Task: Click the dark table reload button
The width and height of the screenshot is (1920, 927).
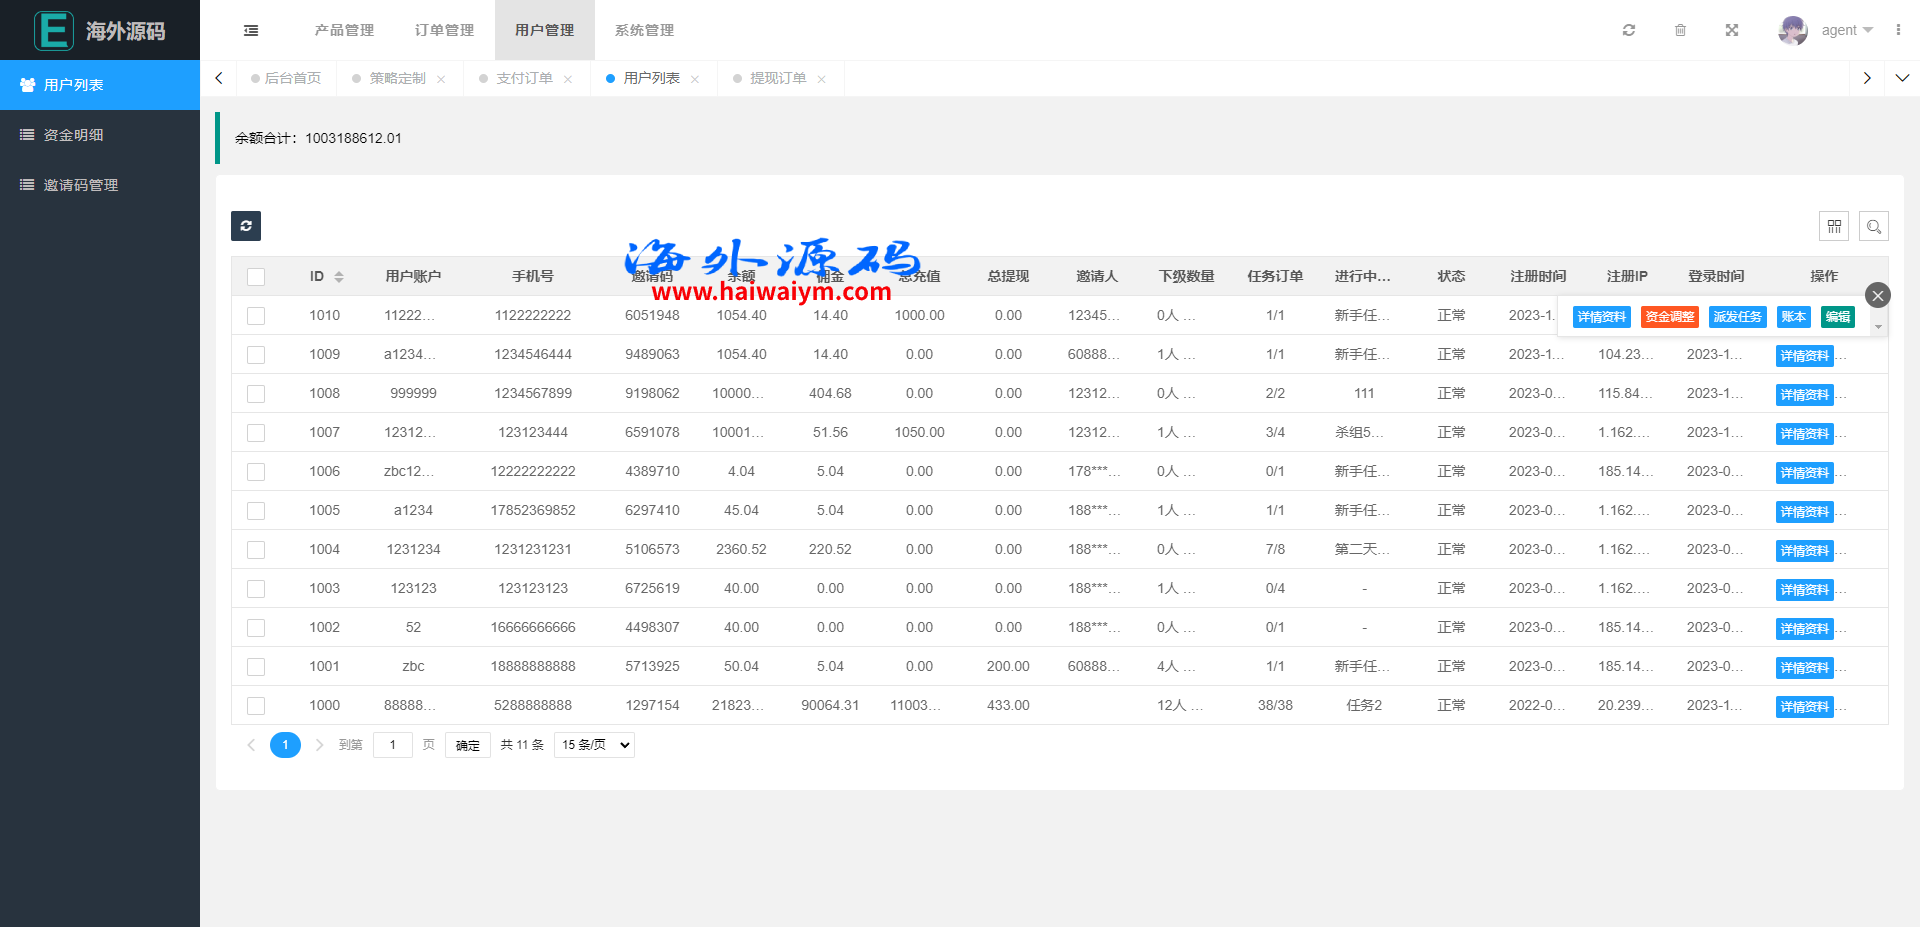Action: click(x=246, y=226)
